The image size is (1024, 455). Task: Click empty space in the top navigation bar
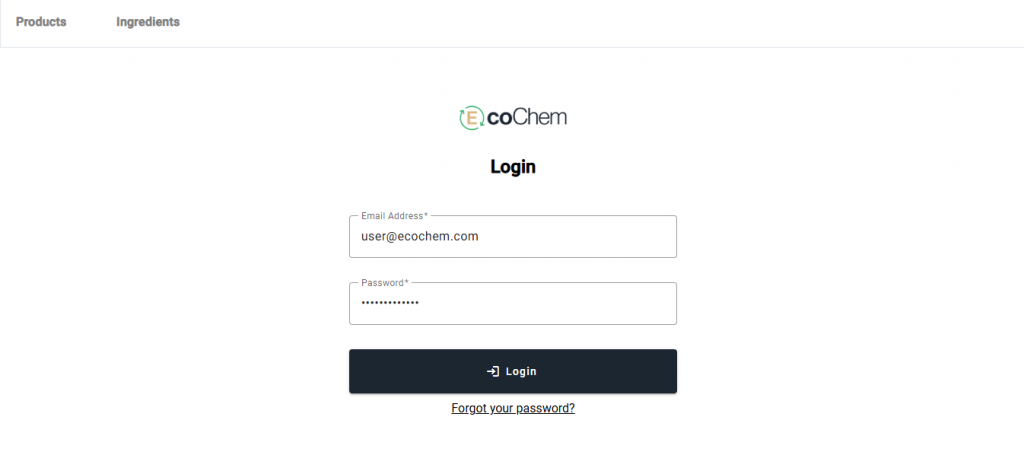tap(600, 22)
